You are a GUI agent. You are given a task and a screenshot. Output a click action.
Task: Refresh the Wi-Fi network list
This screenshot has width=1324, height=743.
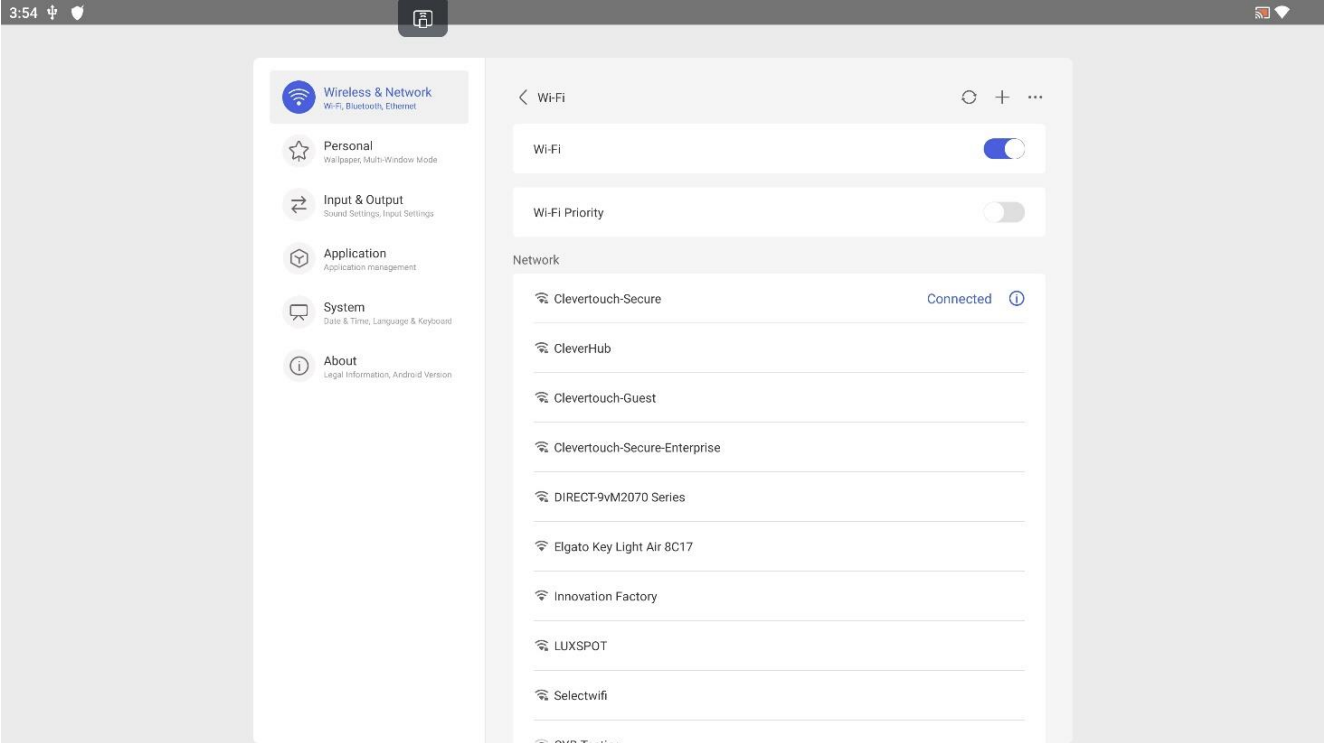click(968, 97)
